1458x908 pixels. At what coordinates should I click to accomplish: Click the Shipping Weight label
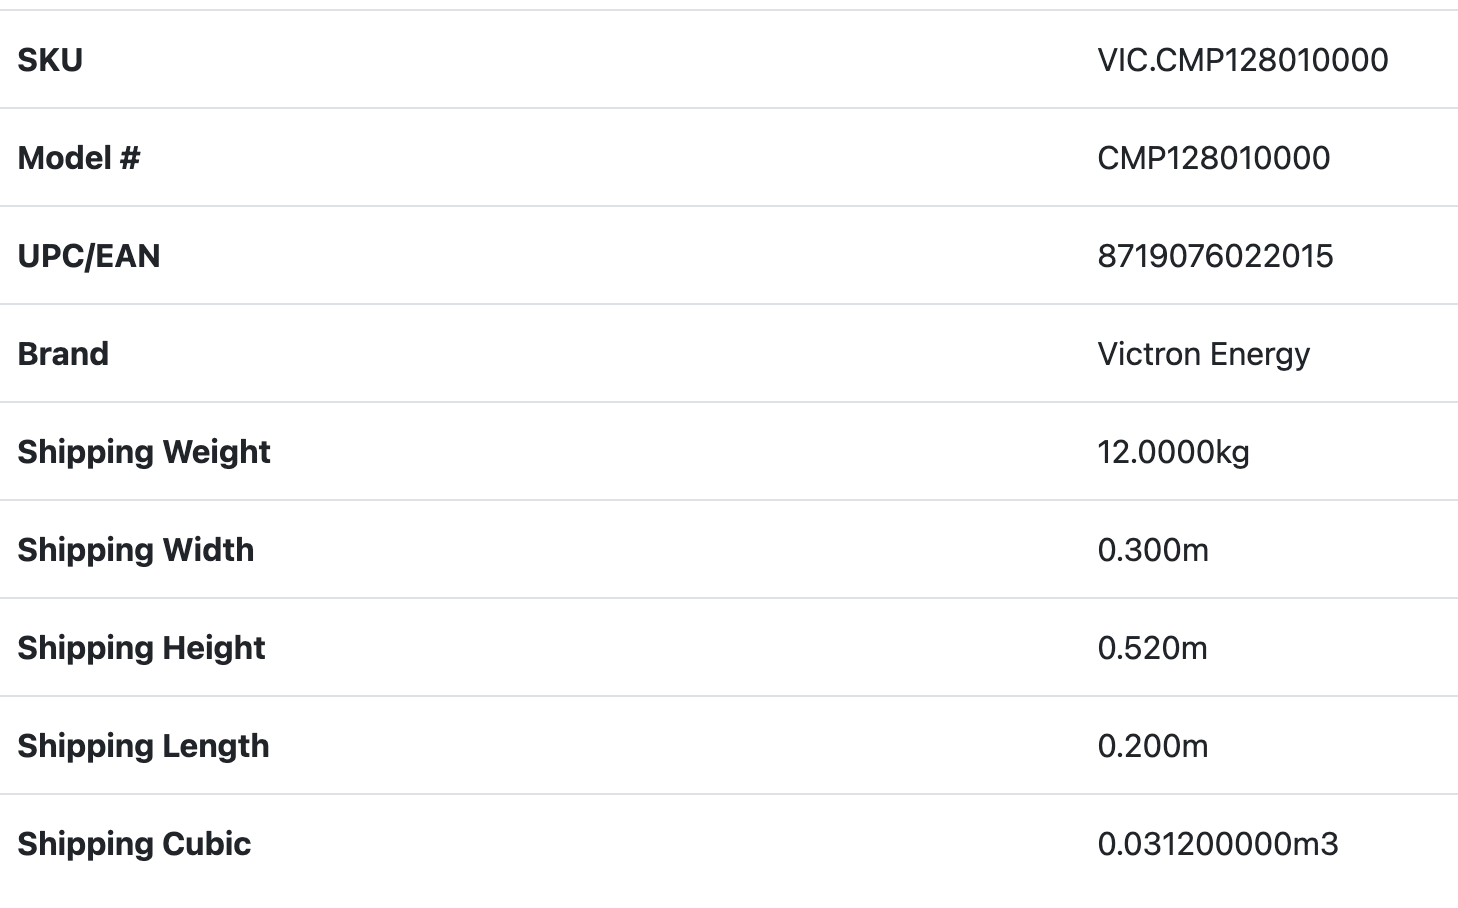(144, 452)
